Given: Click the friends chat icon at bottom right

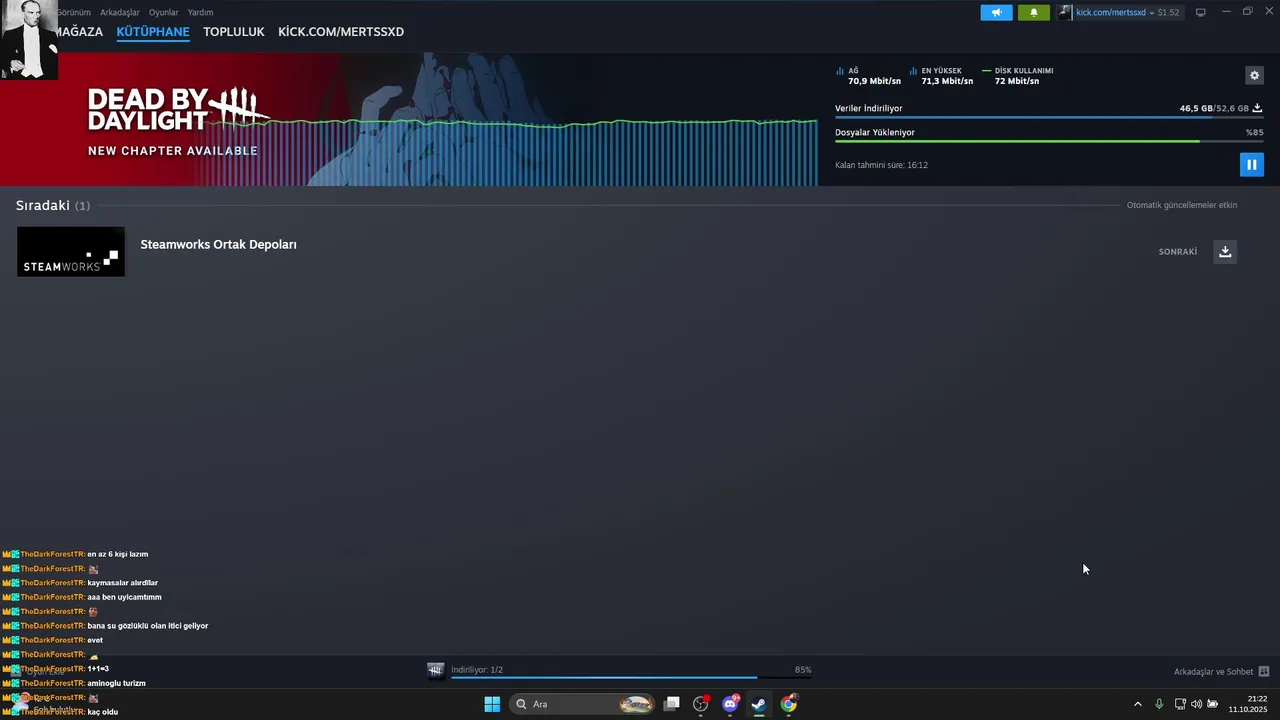Looking at the screenshot, I should tap(1264, 672).
